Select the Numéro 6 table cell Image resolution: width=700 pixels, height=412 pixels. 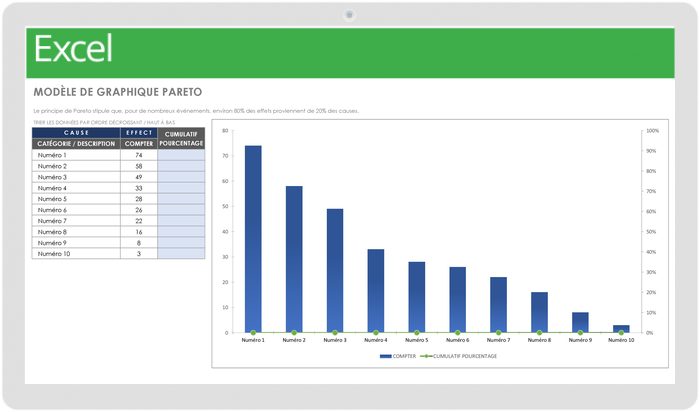76,210
